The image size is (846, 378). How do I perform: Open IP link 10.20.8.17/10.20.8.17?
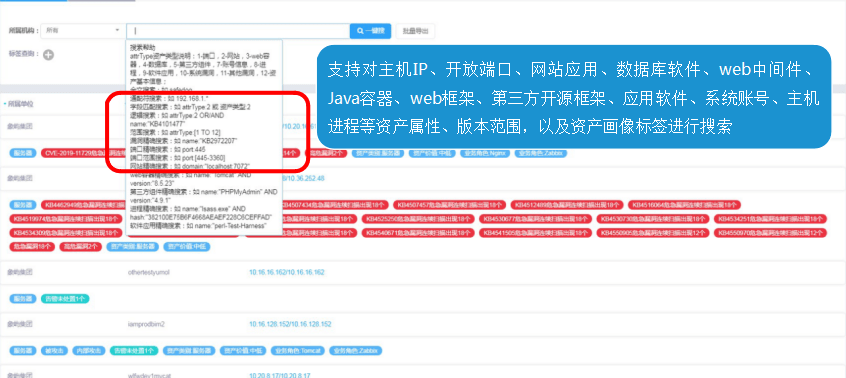click(x=279, y=375)
